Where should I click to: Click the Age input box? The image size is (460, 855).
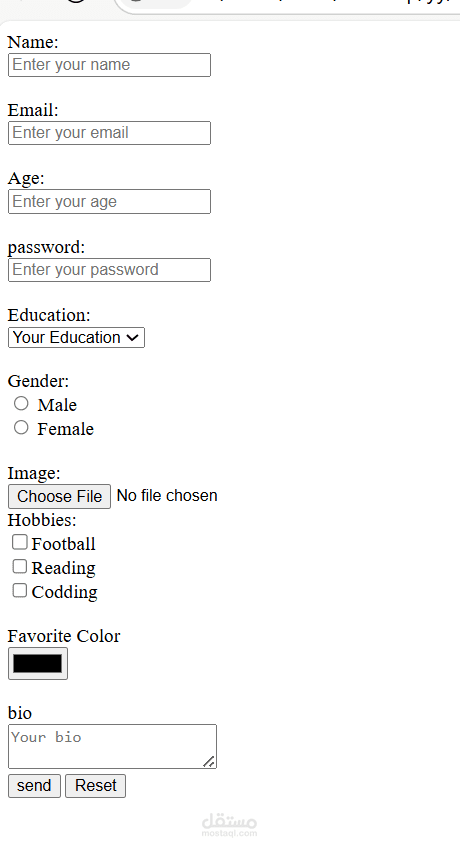(109, 202)
